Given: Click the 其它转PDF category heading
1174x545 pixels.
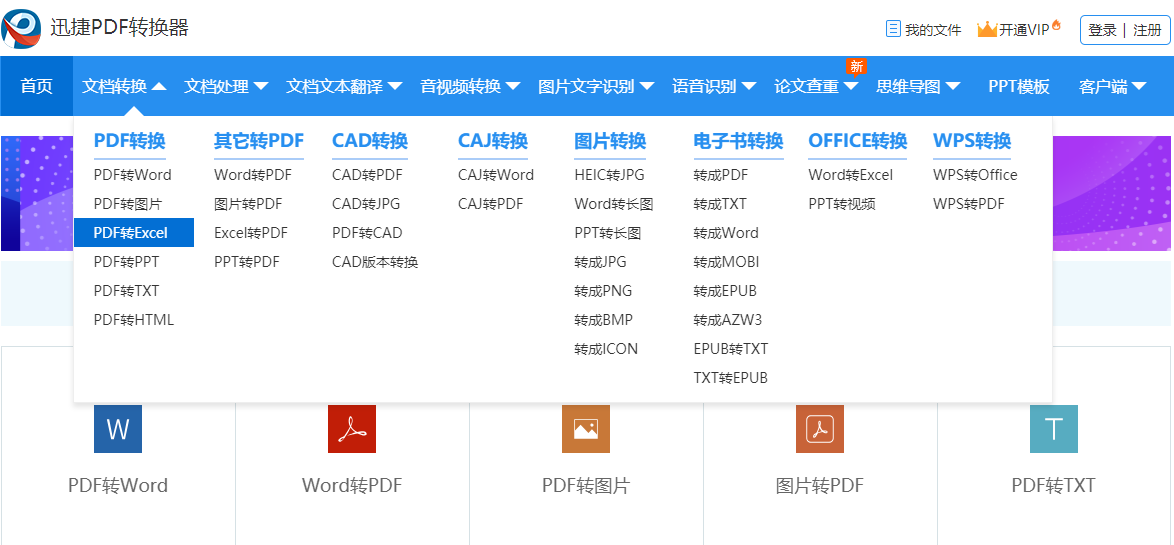Looking at the screenshot, I should [259, 141].
